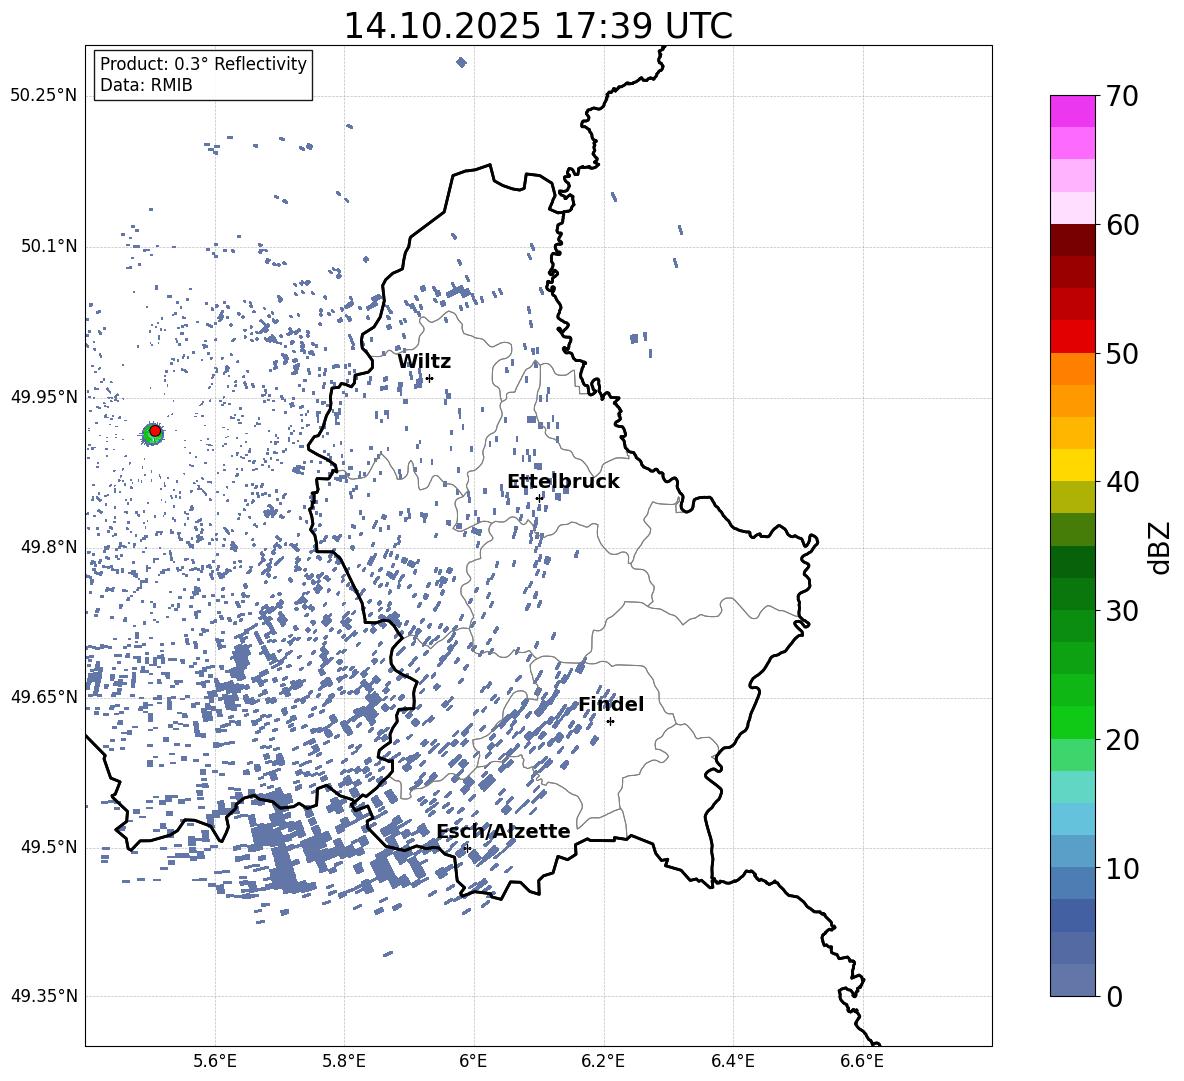The image size is (1184, 1081).
Task: Click the title 14.10.2025 17:39 UTC
Action: (x=538, y=26)
